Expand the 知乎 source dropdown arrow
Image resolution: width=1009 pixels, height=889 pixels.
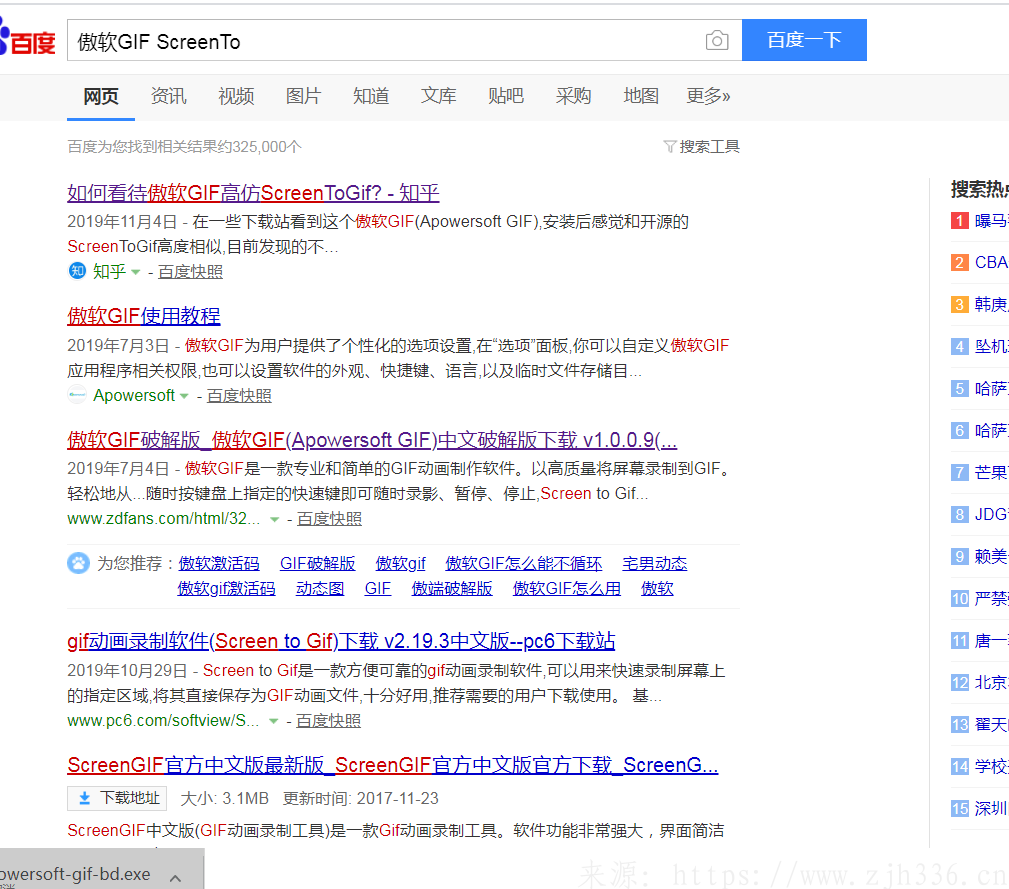[135, 272]
